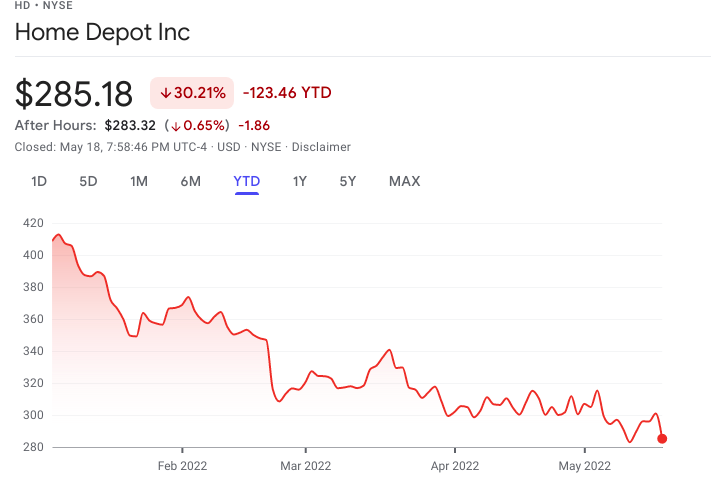Click the $285.18 price value
Screen dimensions: 711x496
click(73, 94)
